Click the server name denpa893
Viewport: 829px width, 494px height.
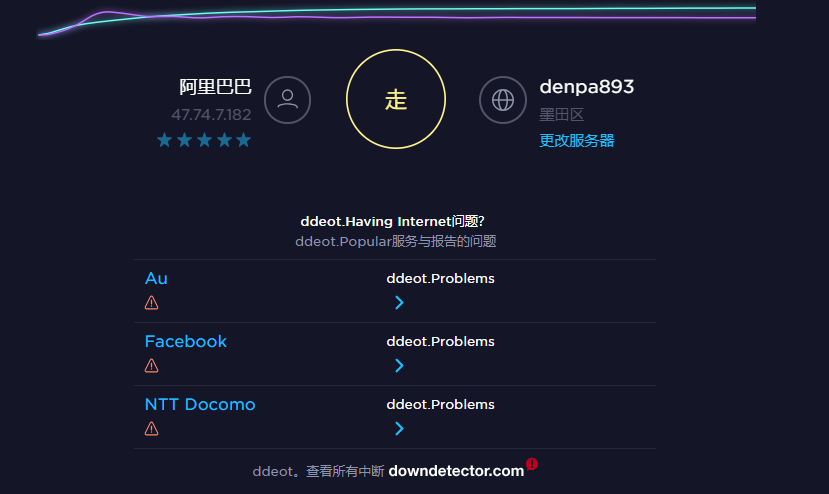586,87
